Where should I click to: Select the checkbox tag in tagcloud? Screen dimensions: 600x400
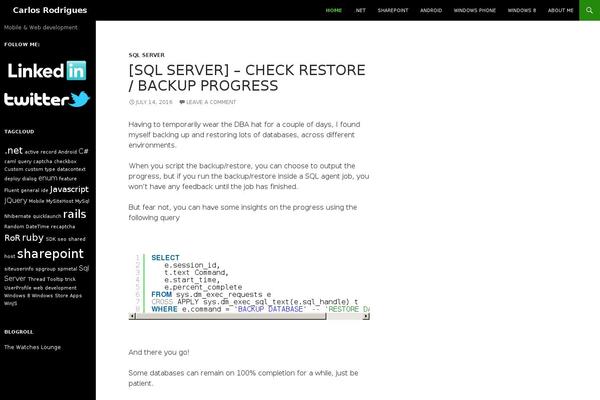[x=65, y=162]
